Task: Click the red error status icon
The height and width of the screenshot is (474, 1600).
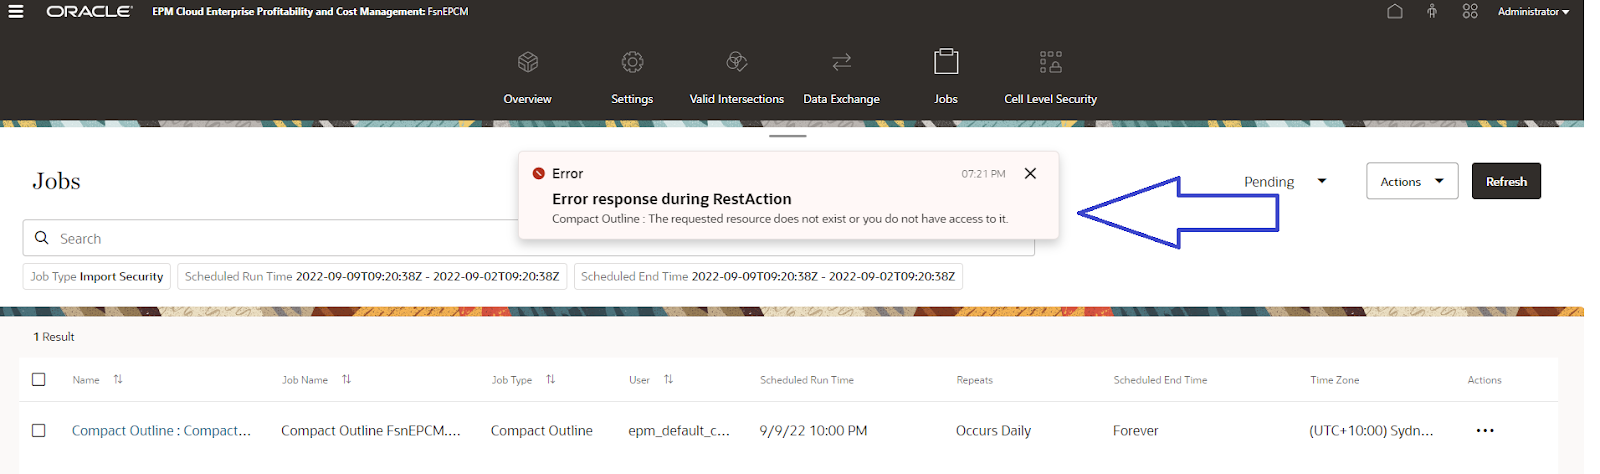Action: point(539,173)
